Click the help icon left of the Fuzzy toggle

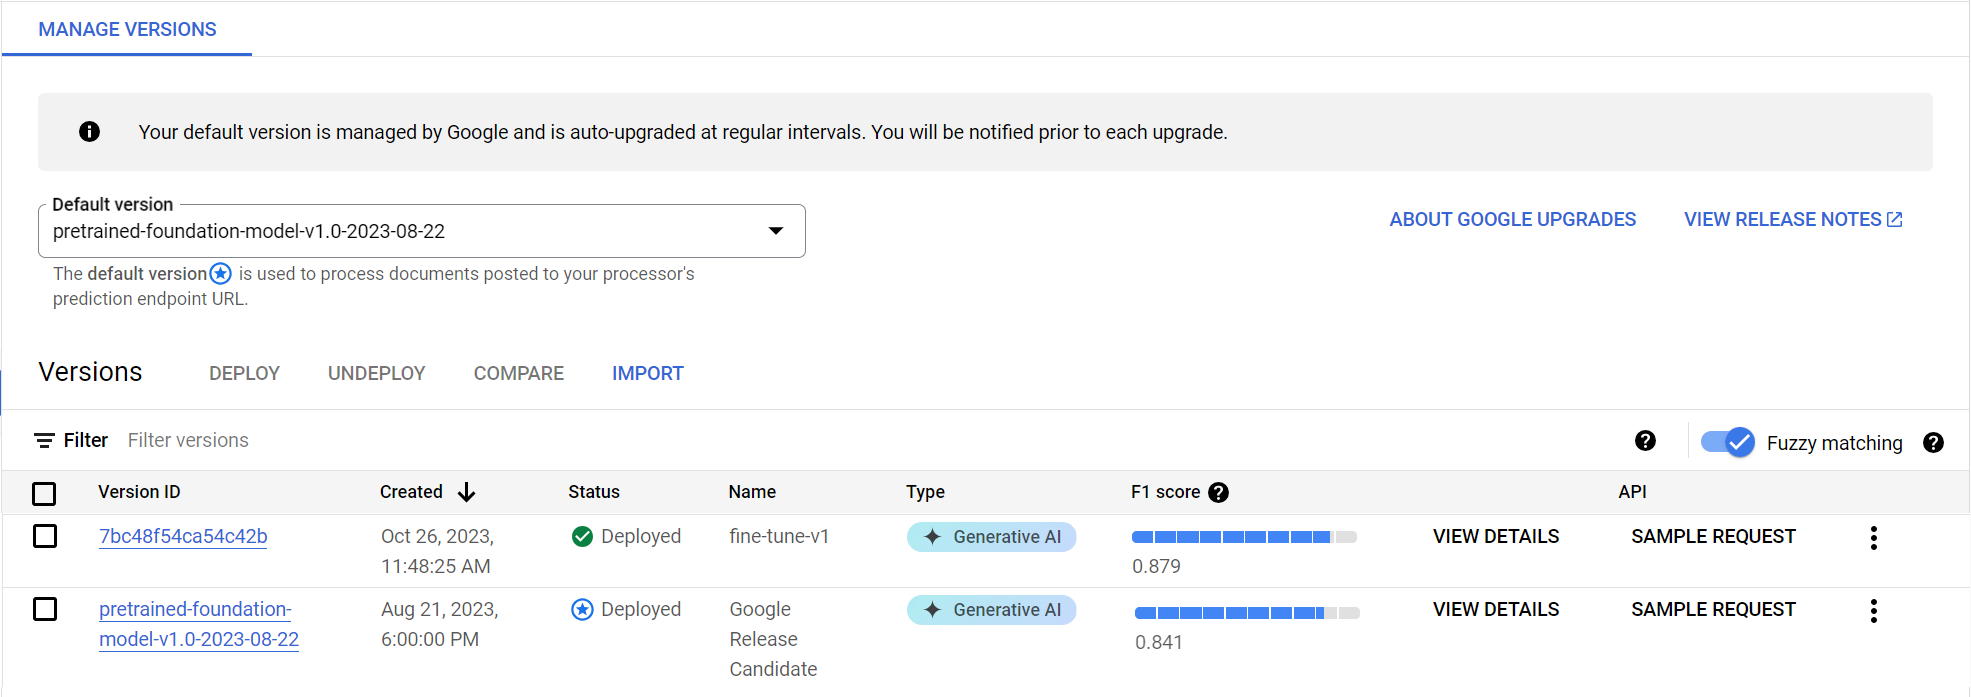[1645, 441]
